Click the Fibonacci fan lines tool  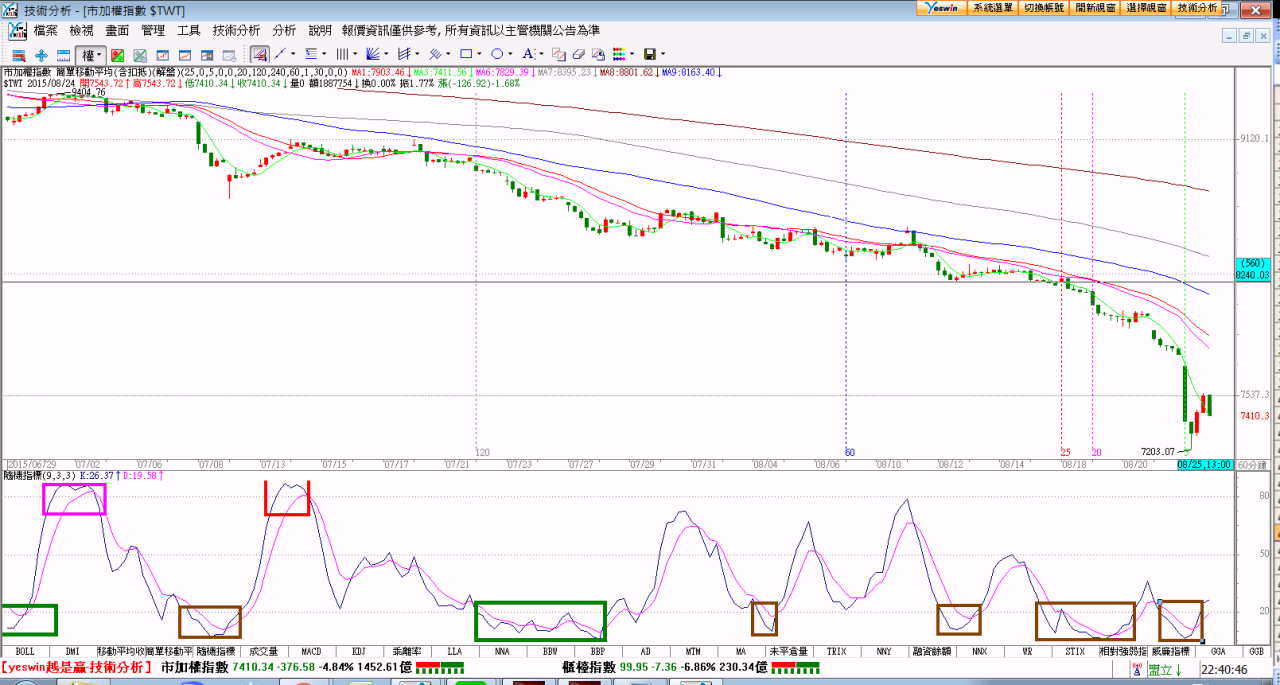372,54
